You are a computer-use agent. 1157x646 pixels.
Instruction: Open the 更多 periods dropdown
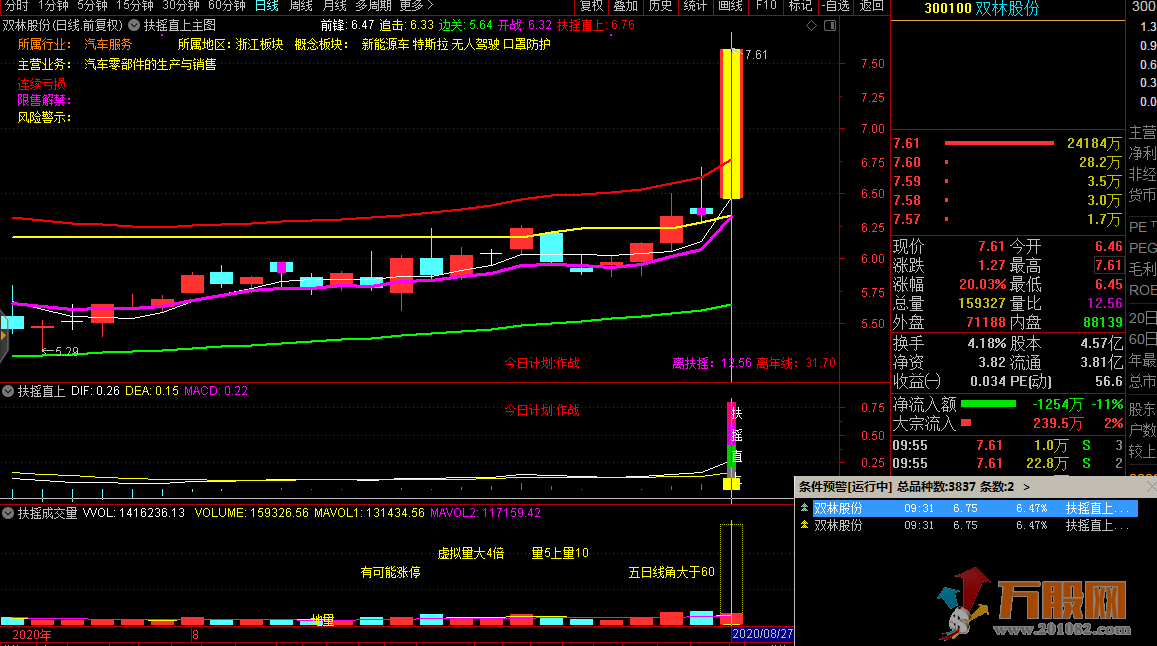click(416, 6)
